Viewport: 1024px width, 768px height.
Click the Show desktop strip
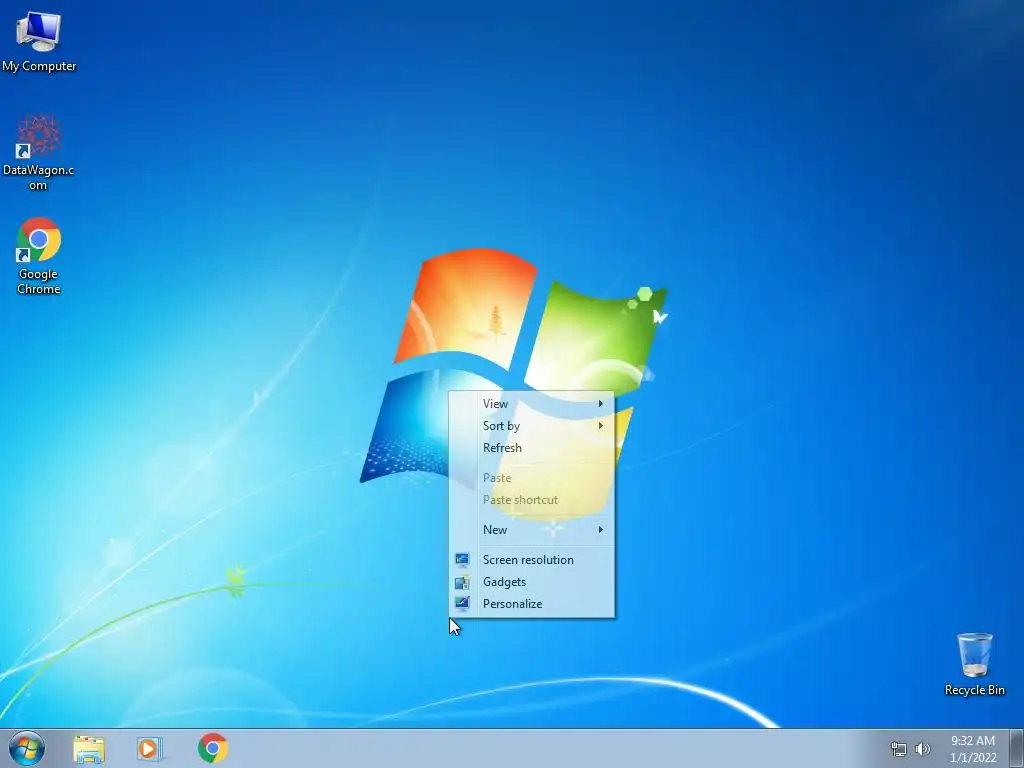(1017, 748)
